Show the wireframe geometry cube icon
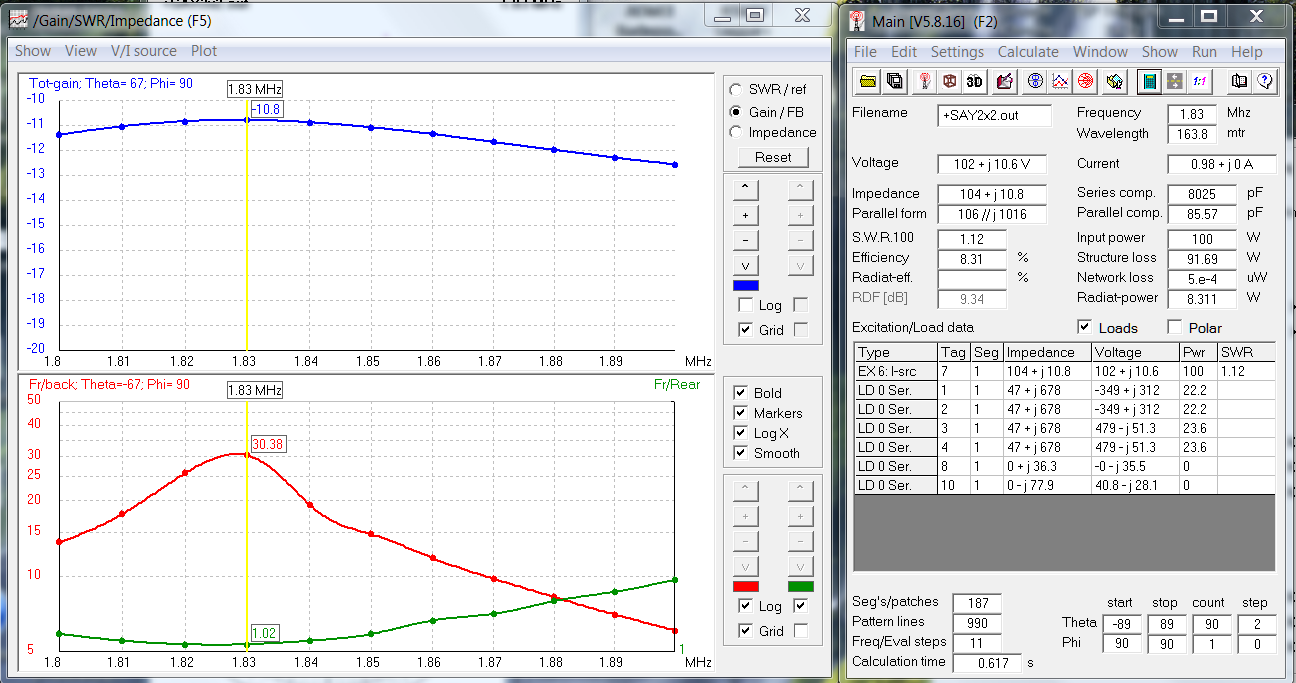 [x=949, y=81]
